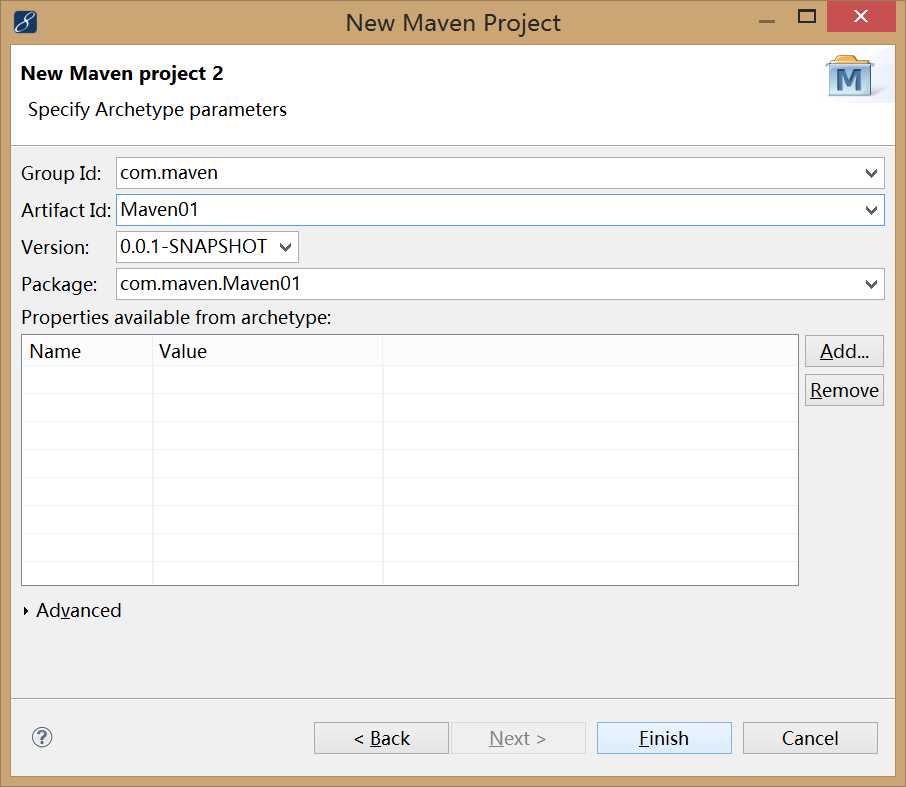
Task: Click the 0.0.1-SNAPSHOT version text
Action: point(194,247)
